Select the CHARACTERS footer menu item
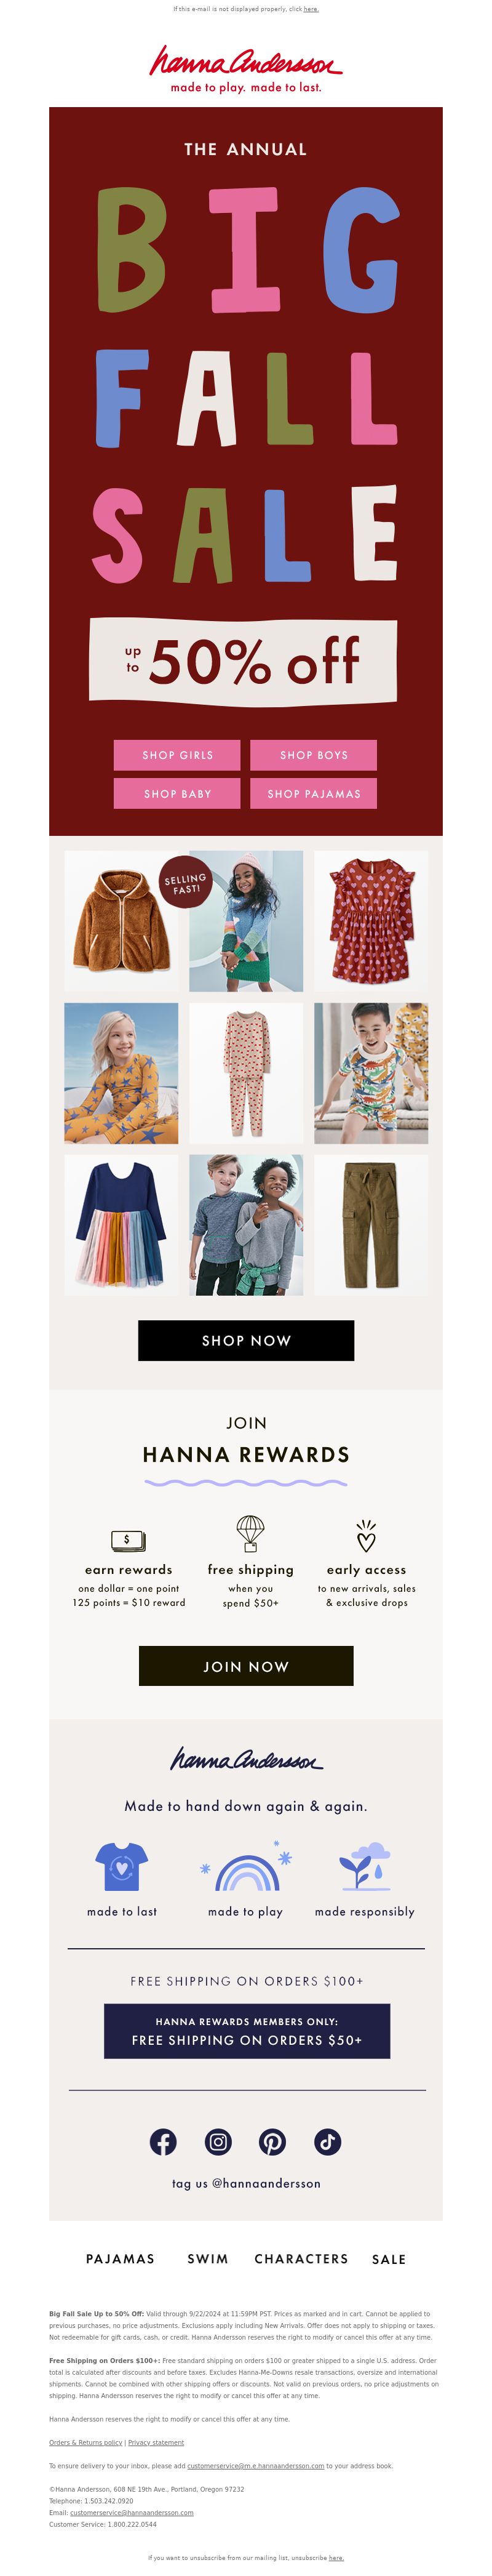The width and height of the screenshot is (492, 2576). tap(301, 2258)
